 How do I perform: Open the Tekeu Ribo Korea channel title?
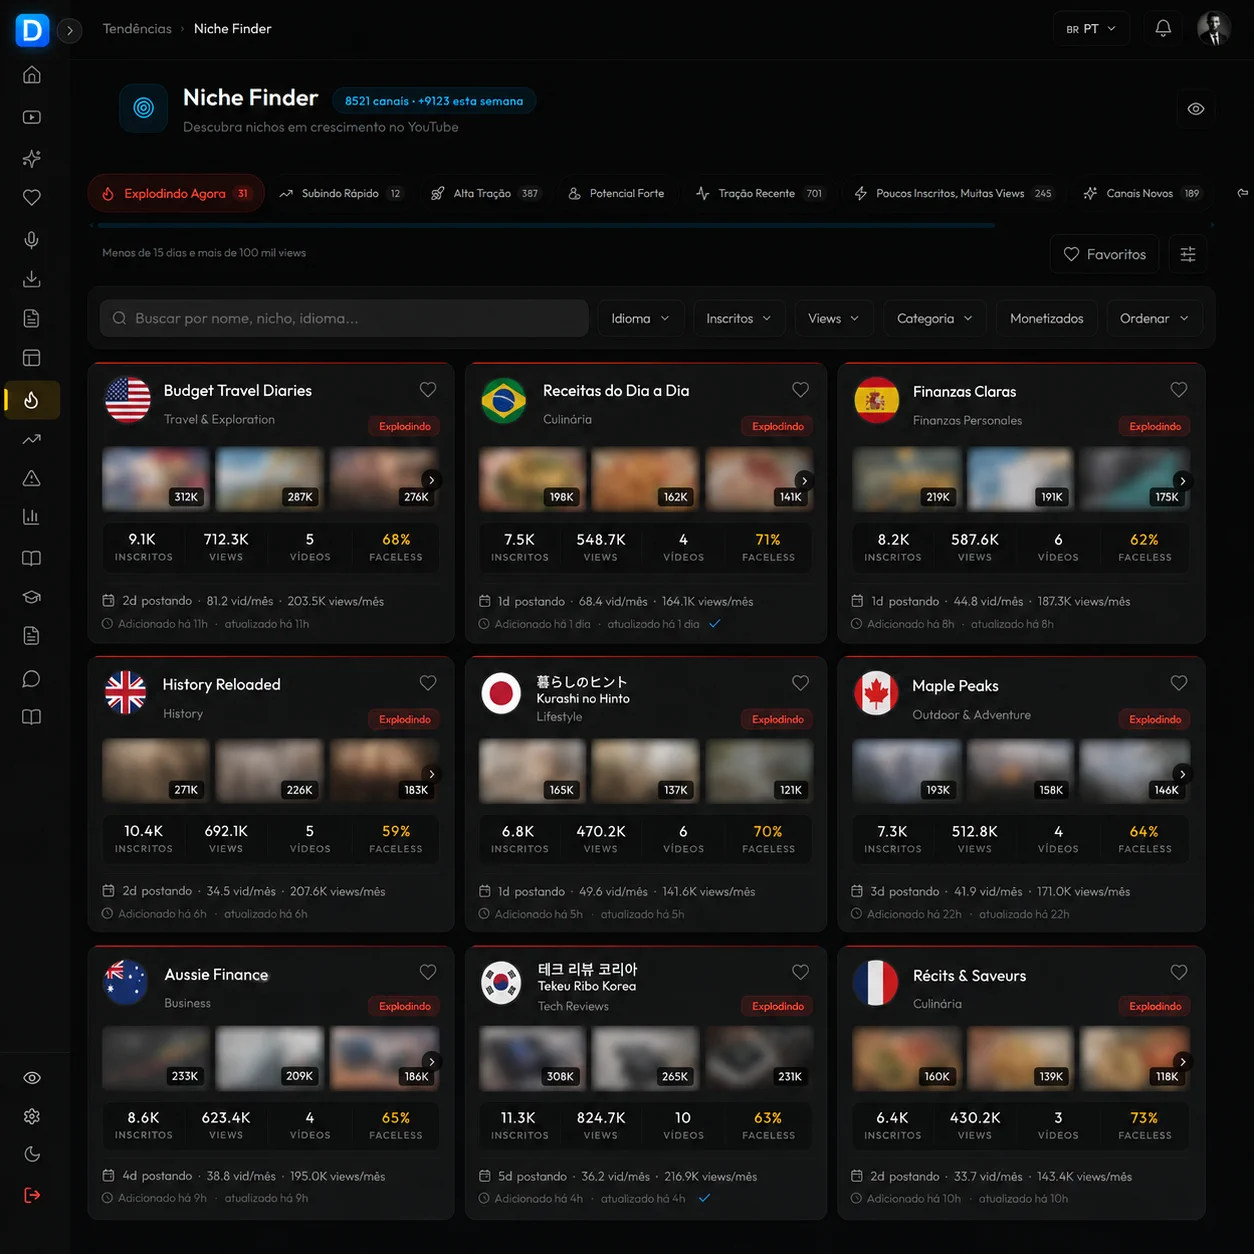pos(587,986)
